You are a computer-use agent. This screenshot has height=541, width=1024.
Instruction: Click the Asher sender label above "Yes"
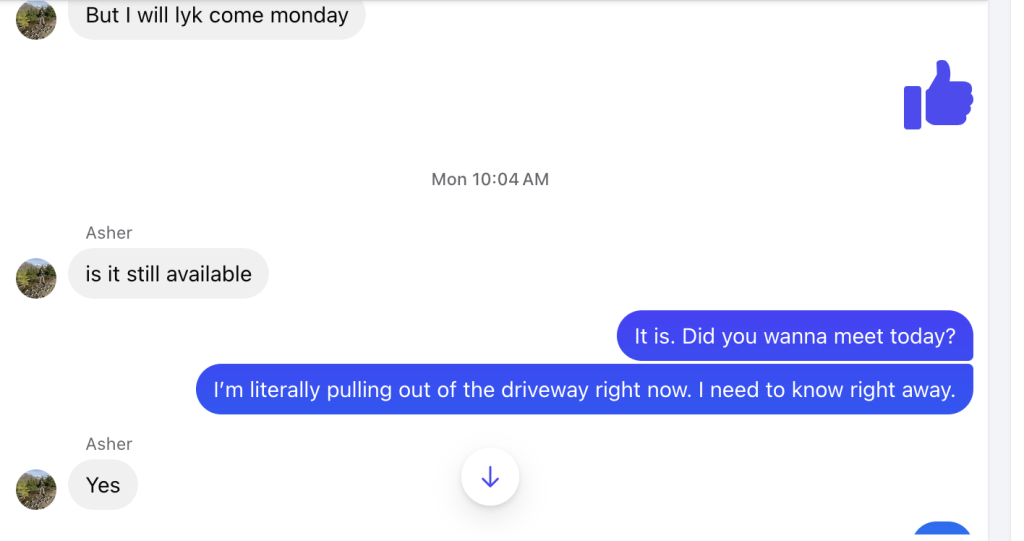109,444
